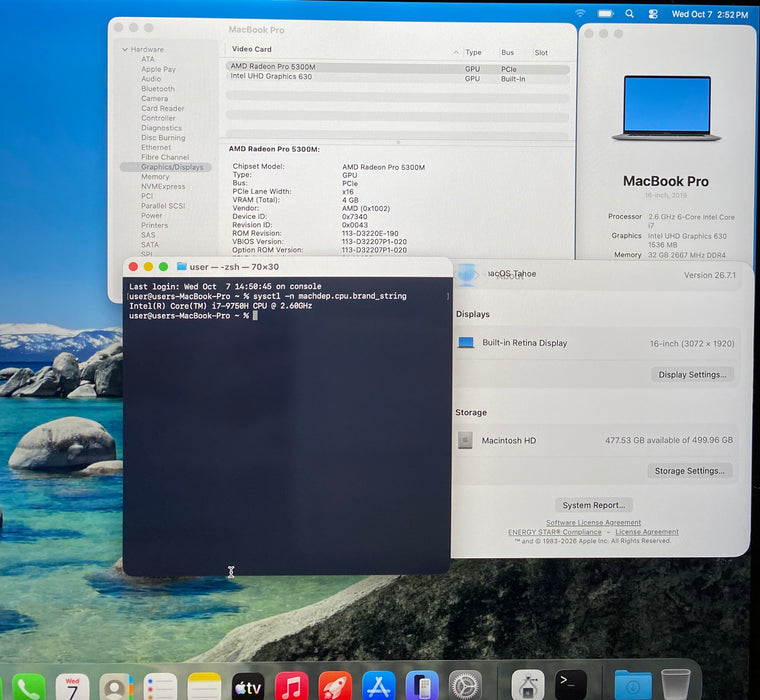Screen dimensions: 760x700
Task: Sort by the Type column header
Action: coord(473,52)
